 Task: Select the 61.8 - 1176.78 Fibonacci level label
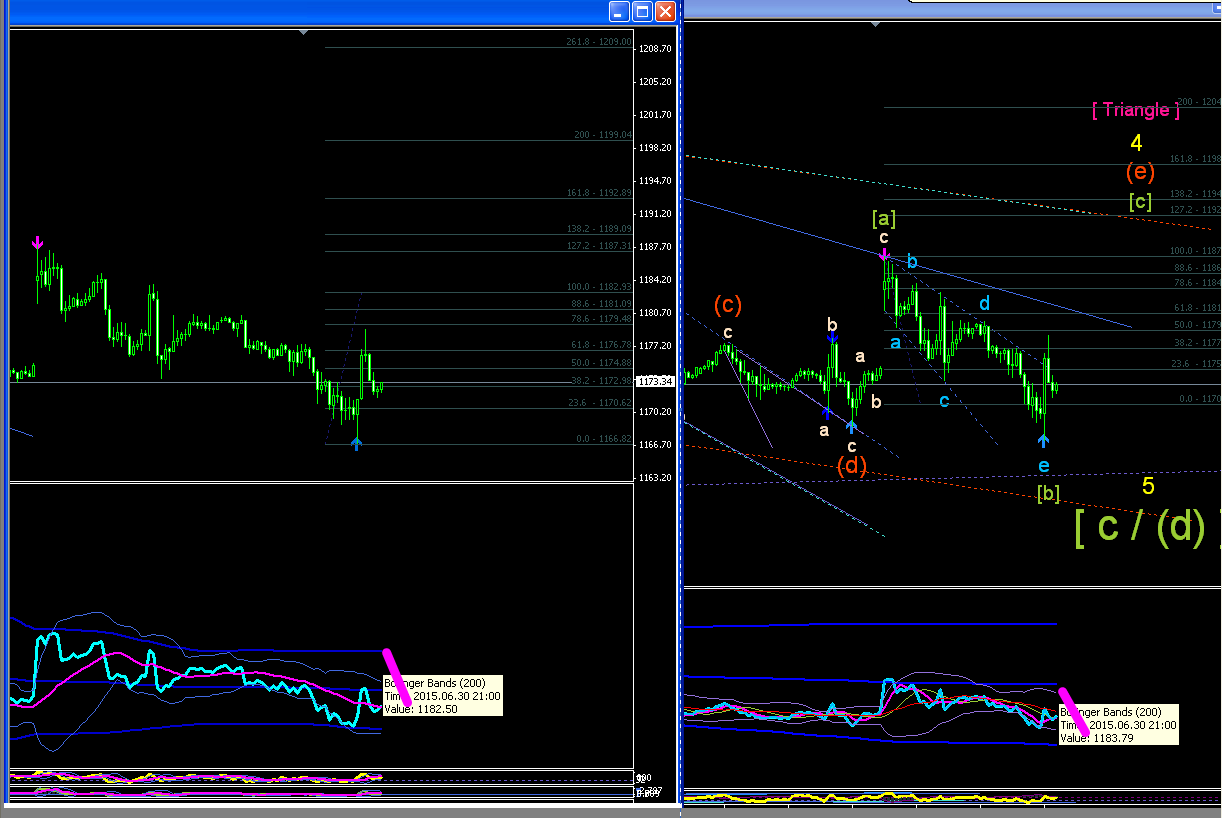click(601, 345)
